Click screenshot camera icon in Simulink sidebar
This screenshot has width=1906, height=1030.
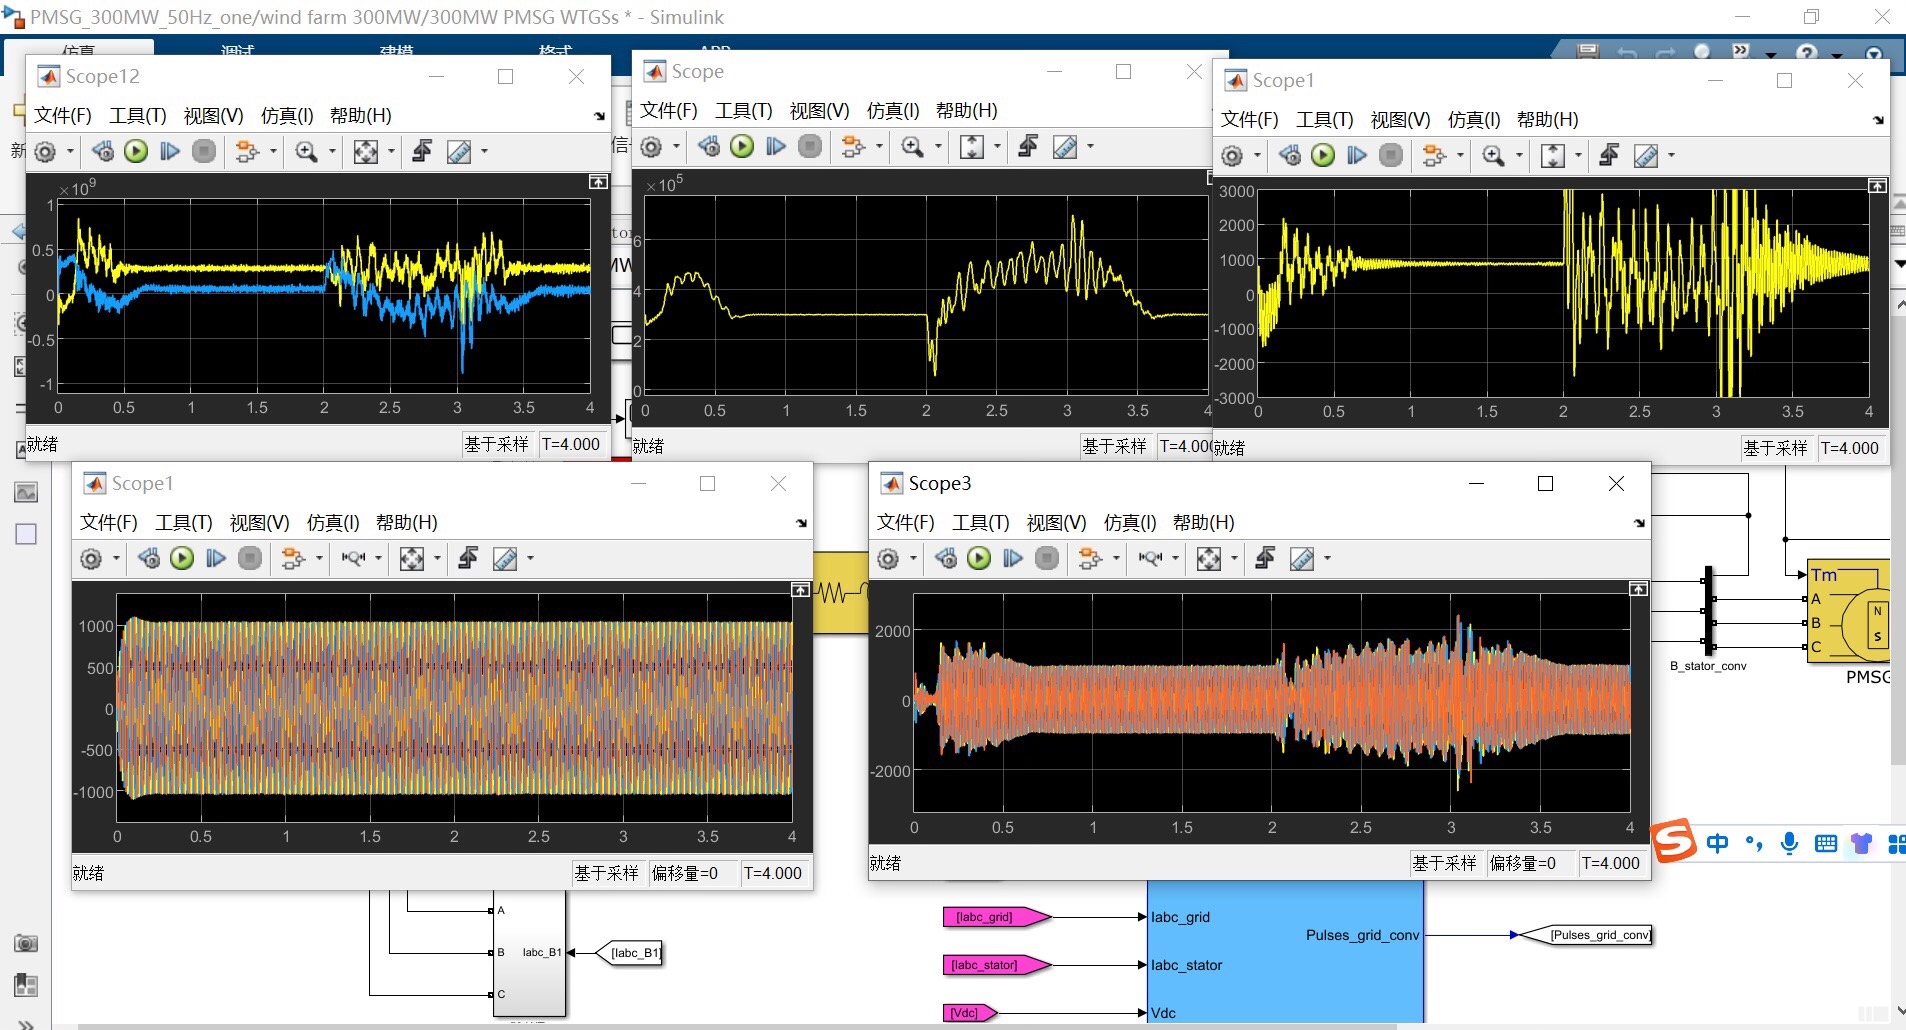click(26, 943)
